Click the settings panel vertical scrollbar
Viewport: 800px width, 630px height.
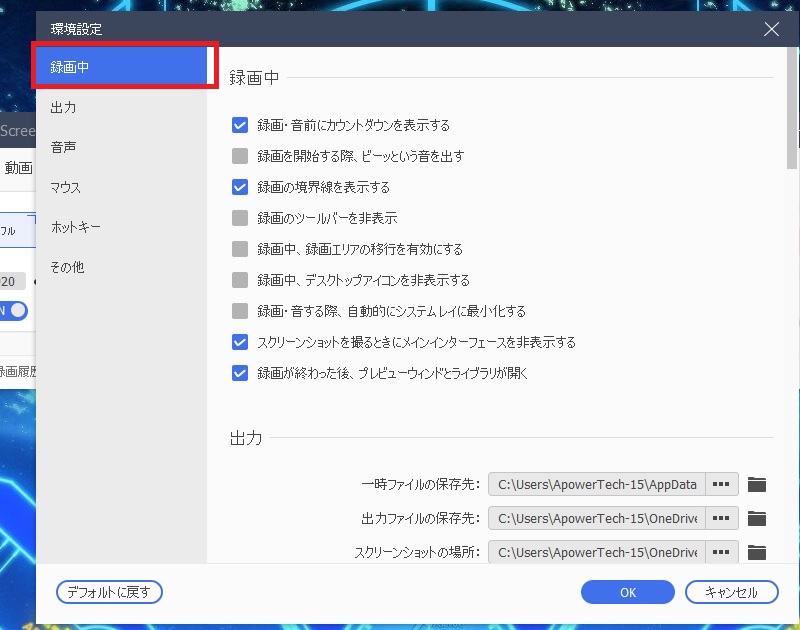tap(792, 108)
